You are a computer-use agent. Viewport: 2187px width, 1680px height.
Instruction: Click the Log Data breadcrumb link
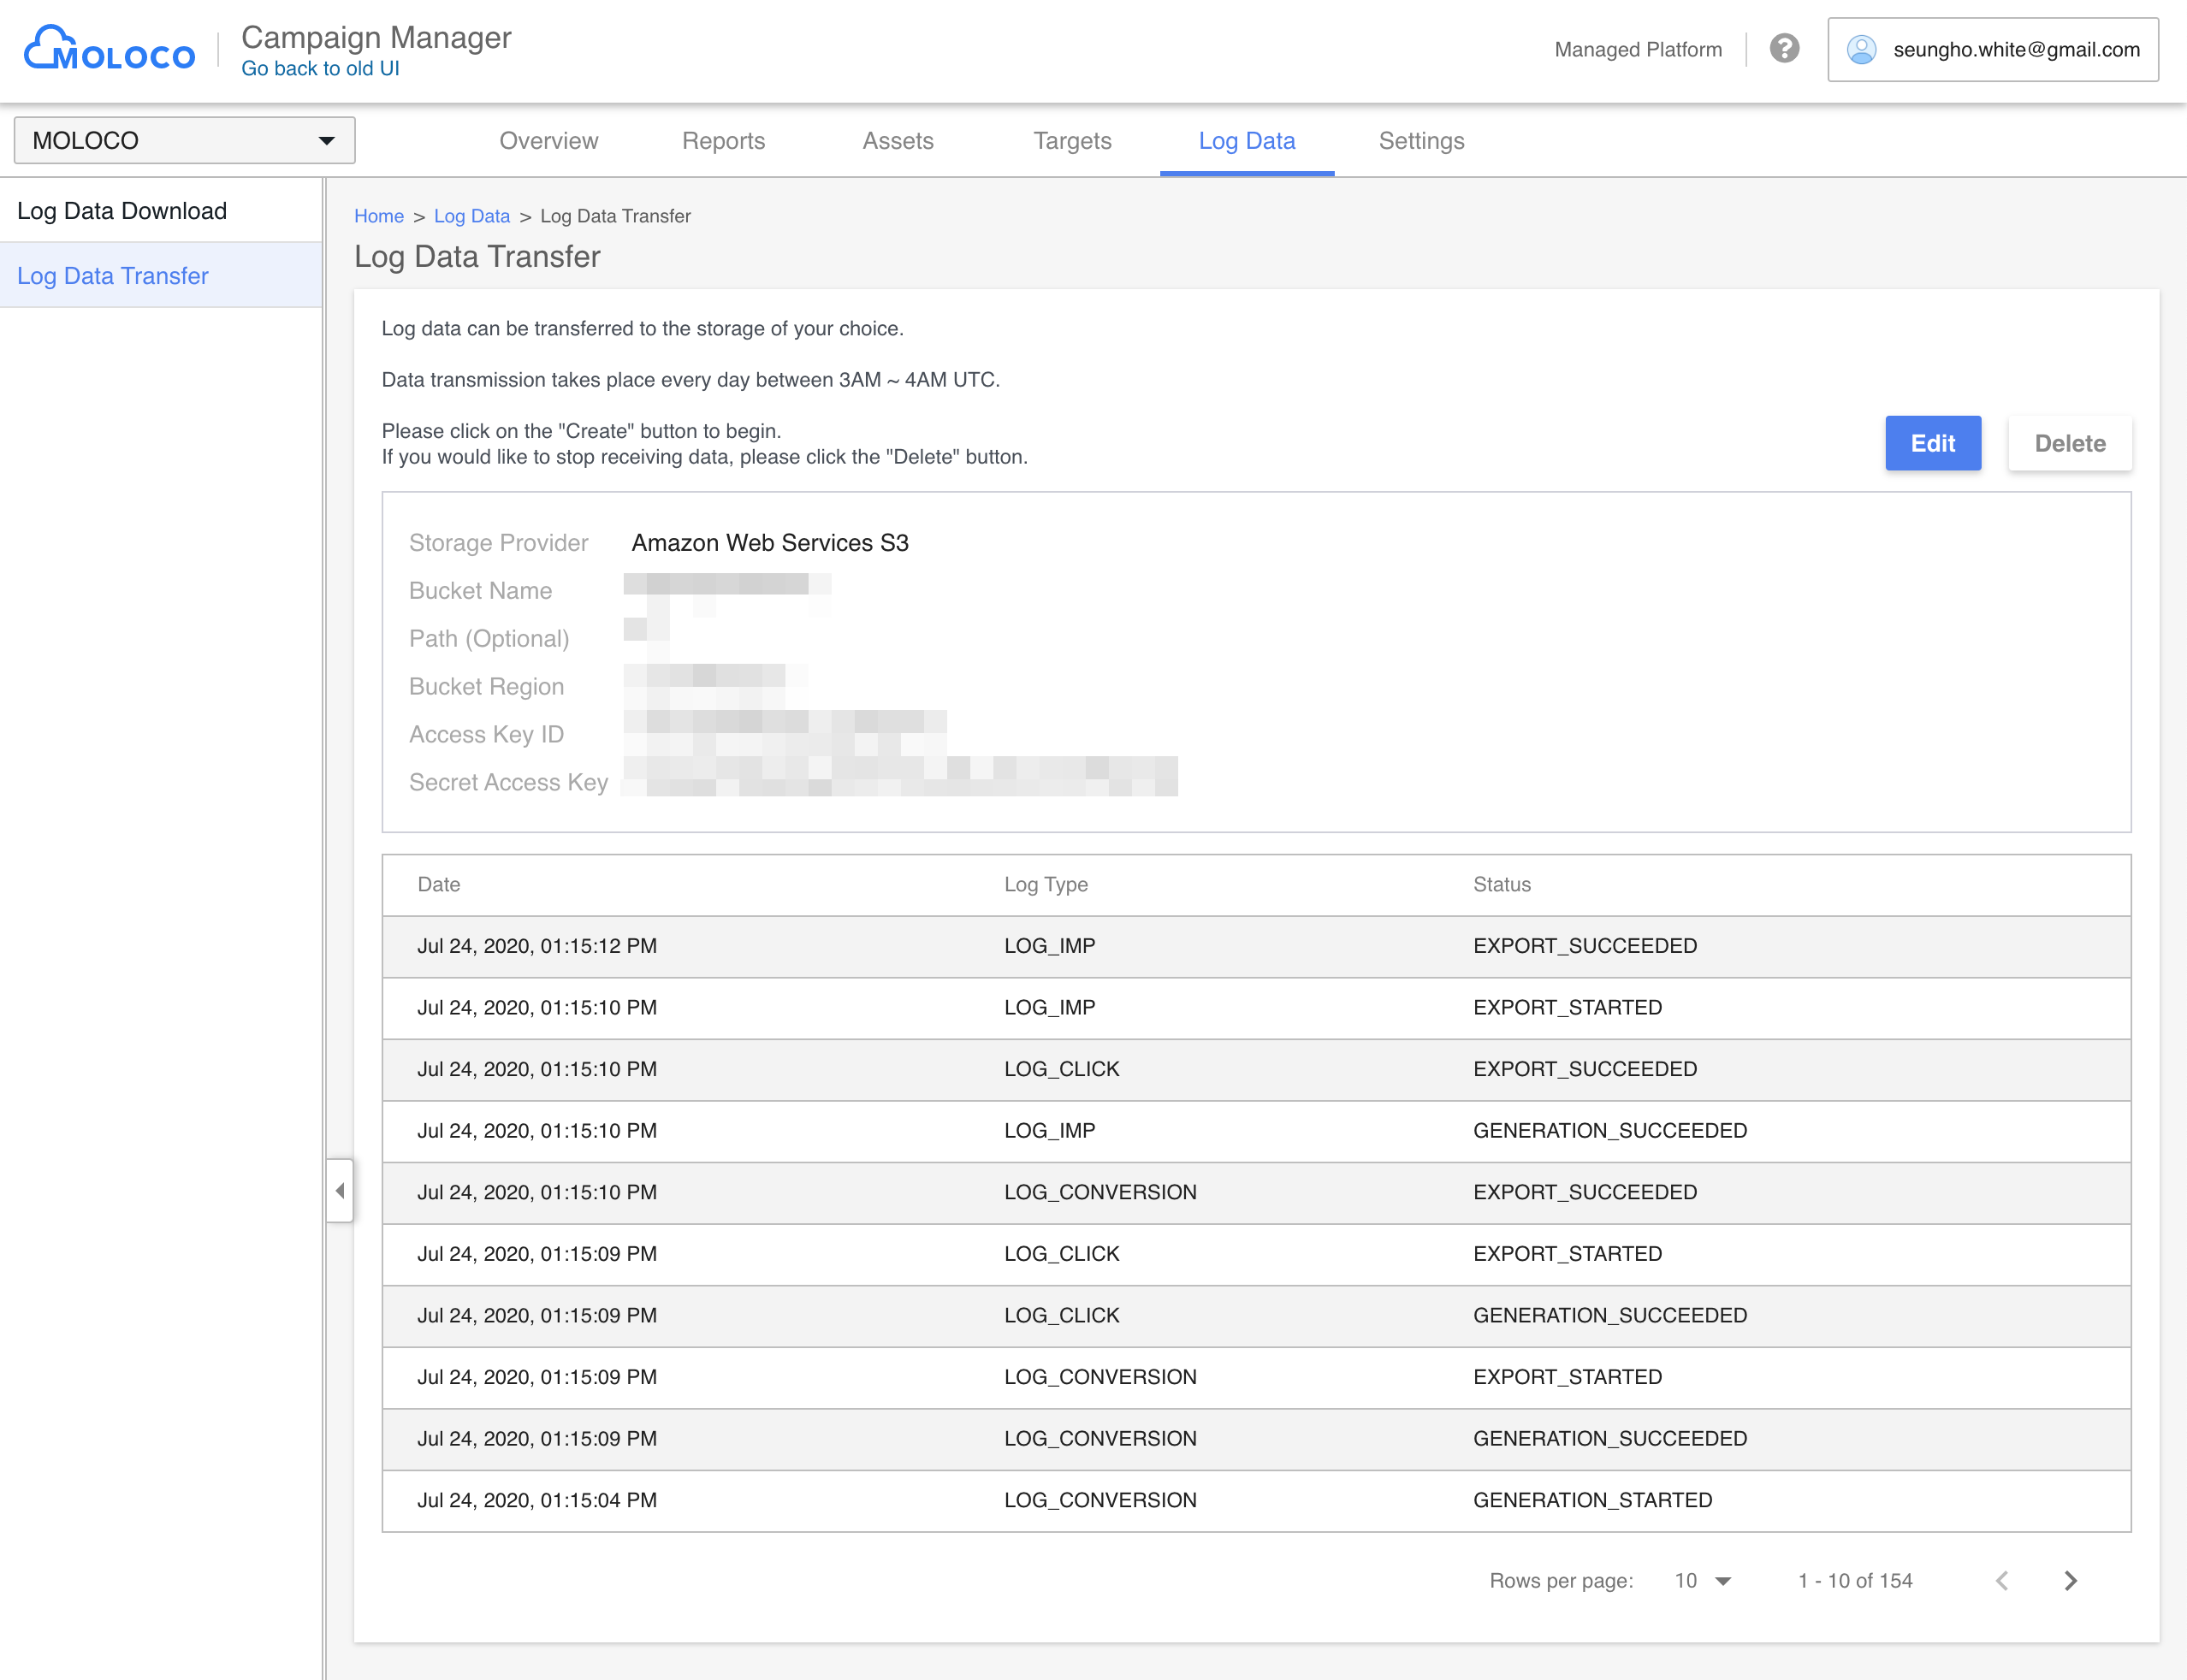[x=472, y=216]
